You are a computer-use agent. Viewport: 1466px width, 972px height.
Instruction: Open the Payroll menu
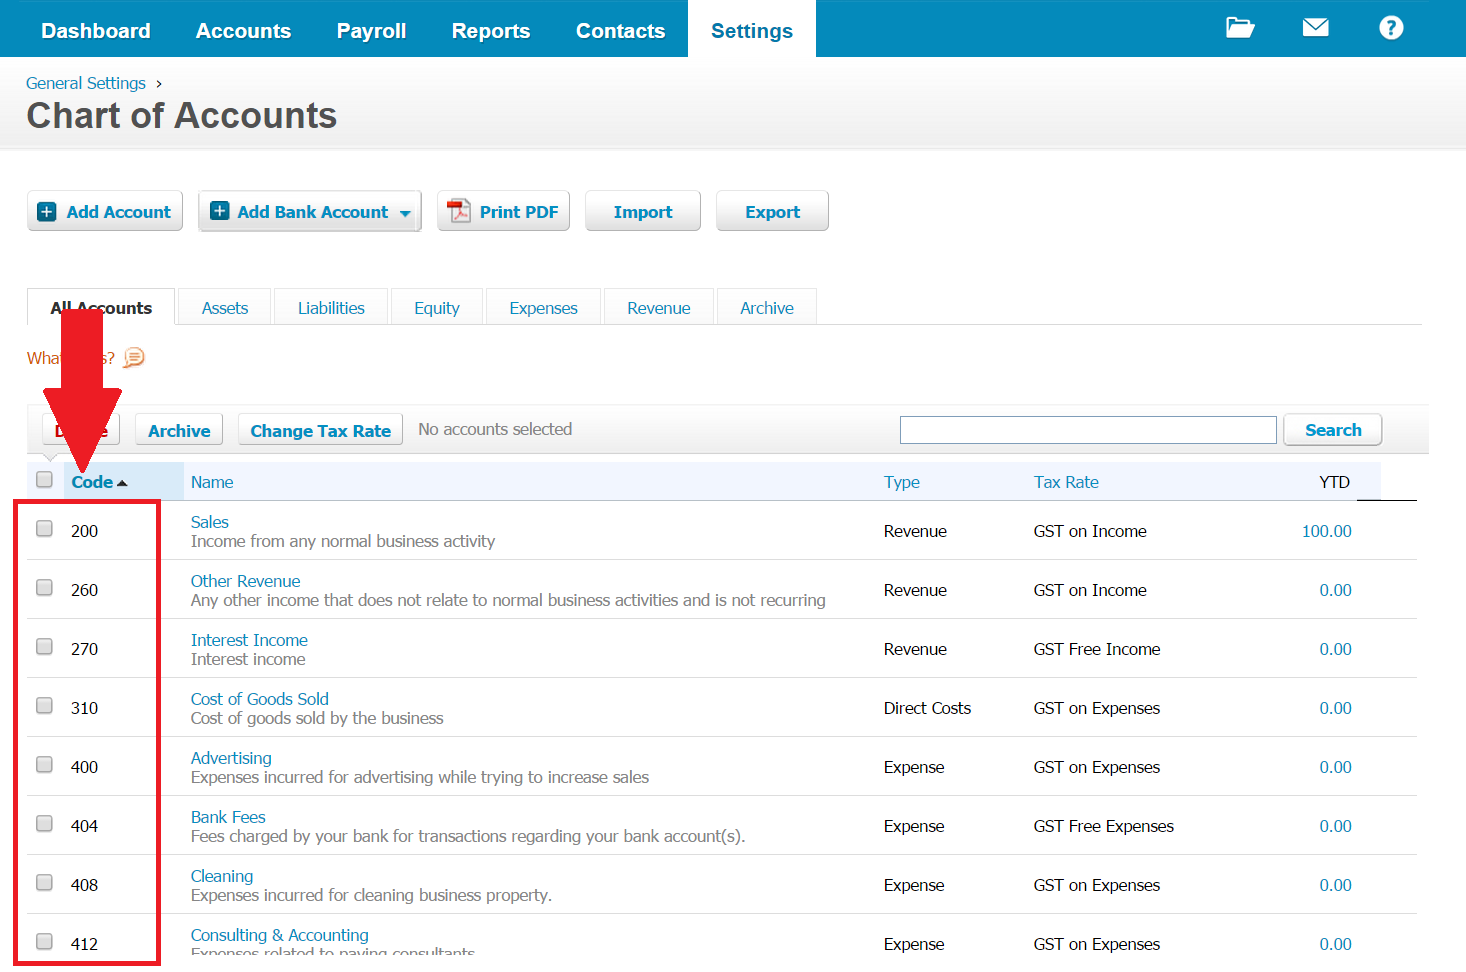coord(371,31)
